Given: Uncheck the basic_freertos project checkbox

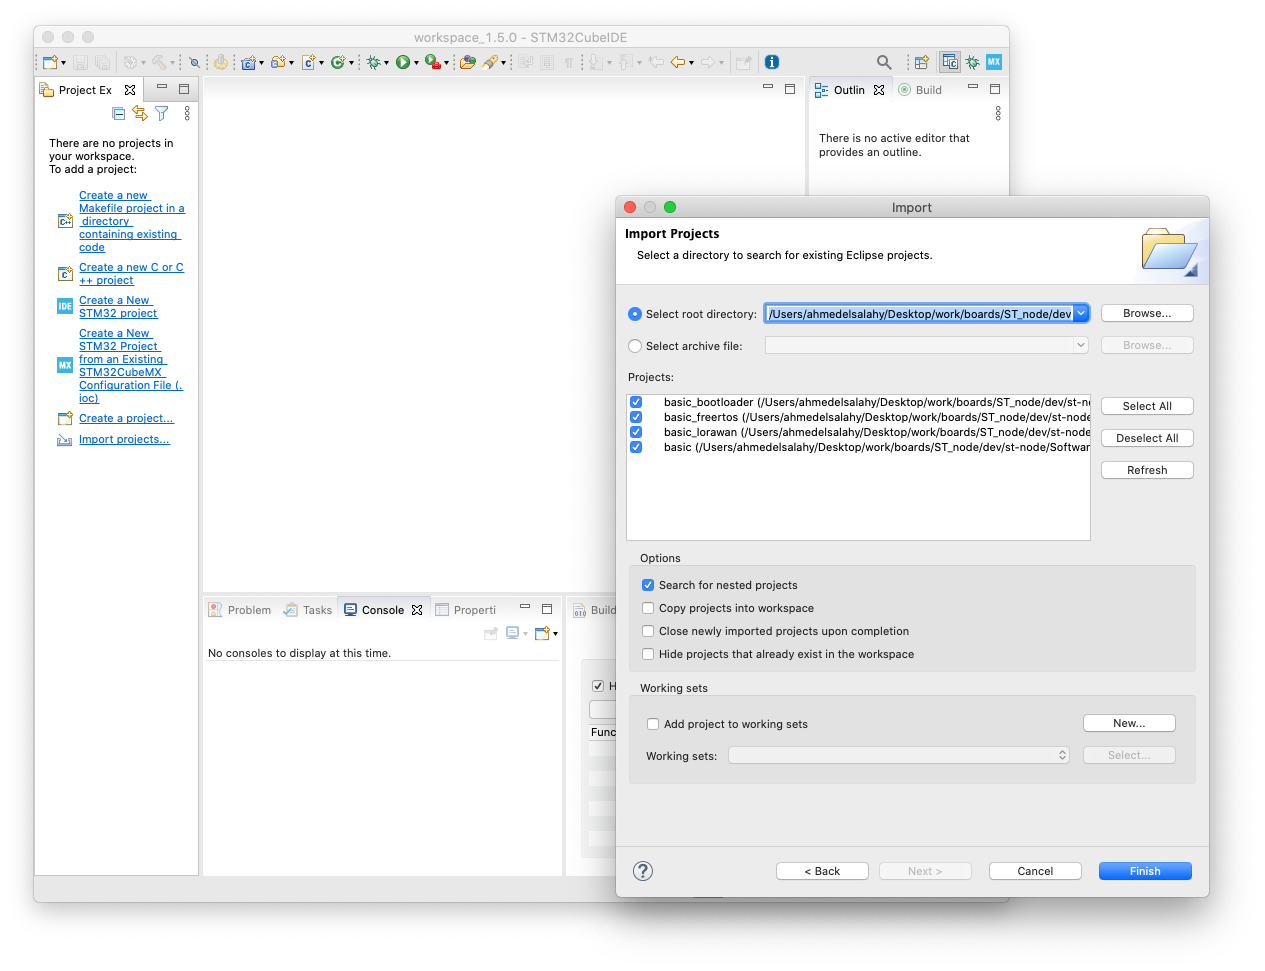Looking at the screenshot, I should [x=636, y=417].
